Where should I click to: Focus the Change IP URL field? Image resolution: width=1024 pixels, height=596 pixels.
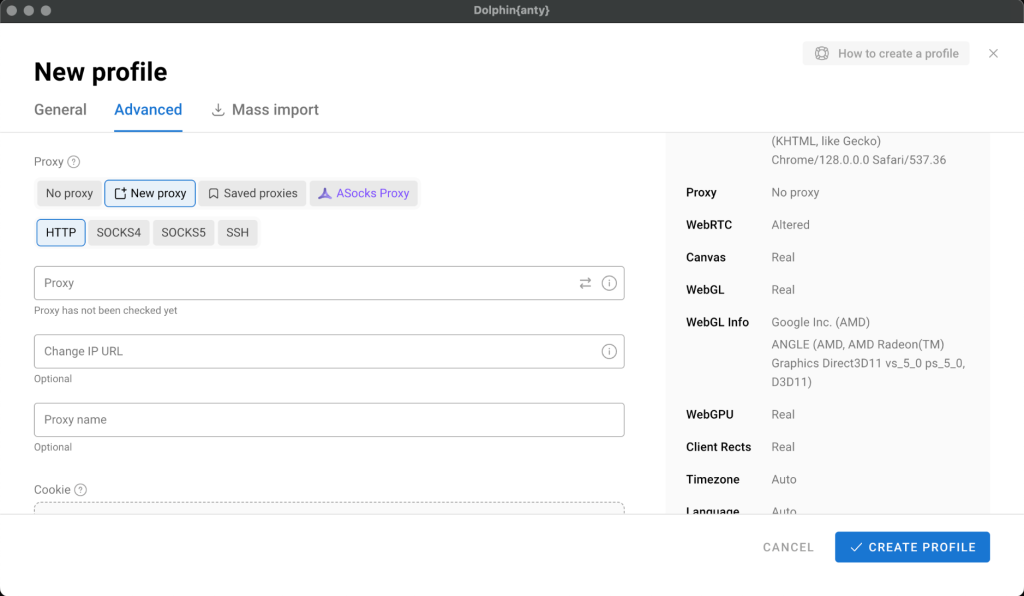pos(329,351)
